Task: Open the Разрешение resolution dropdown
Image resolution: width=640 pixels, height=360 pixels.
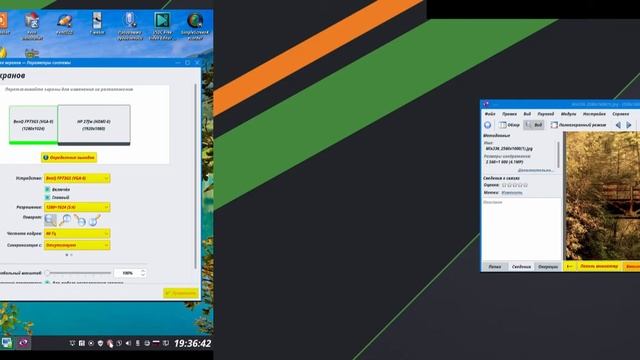Action: (77, 207)
